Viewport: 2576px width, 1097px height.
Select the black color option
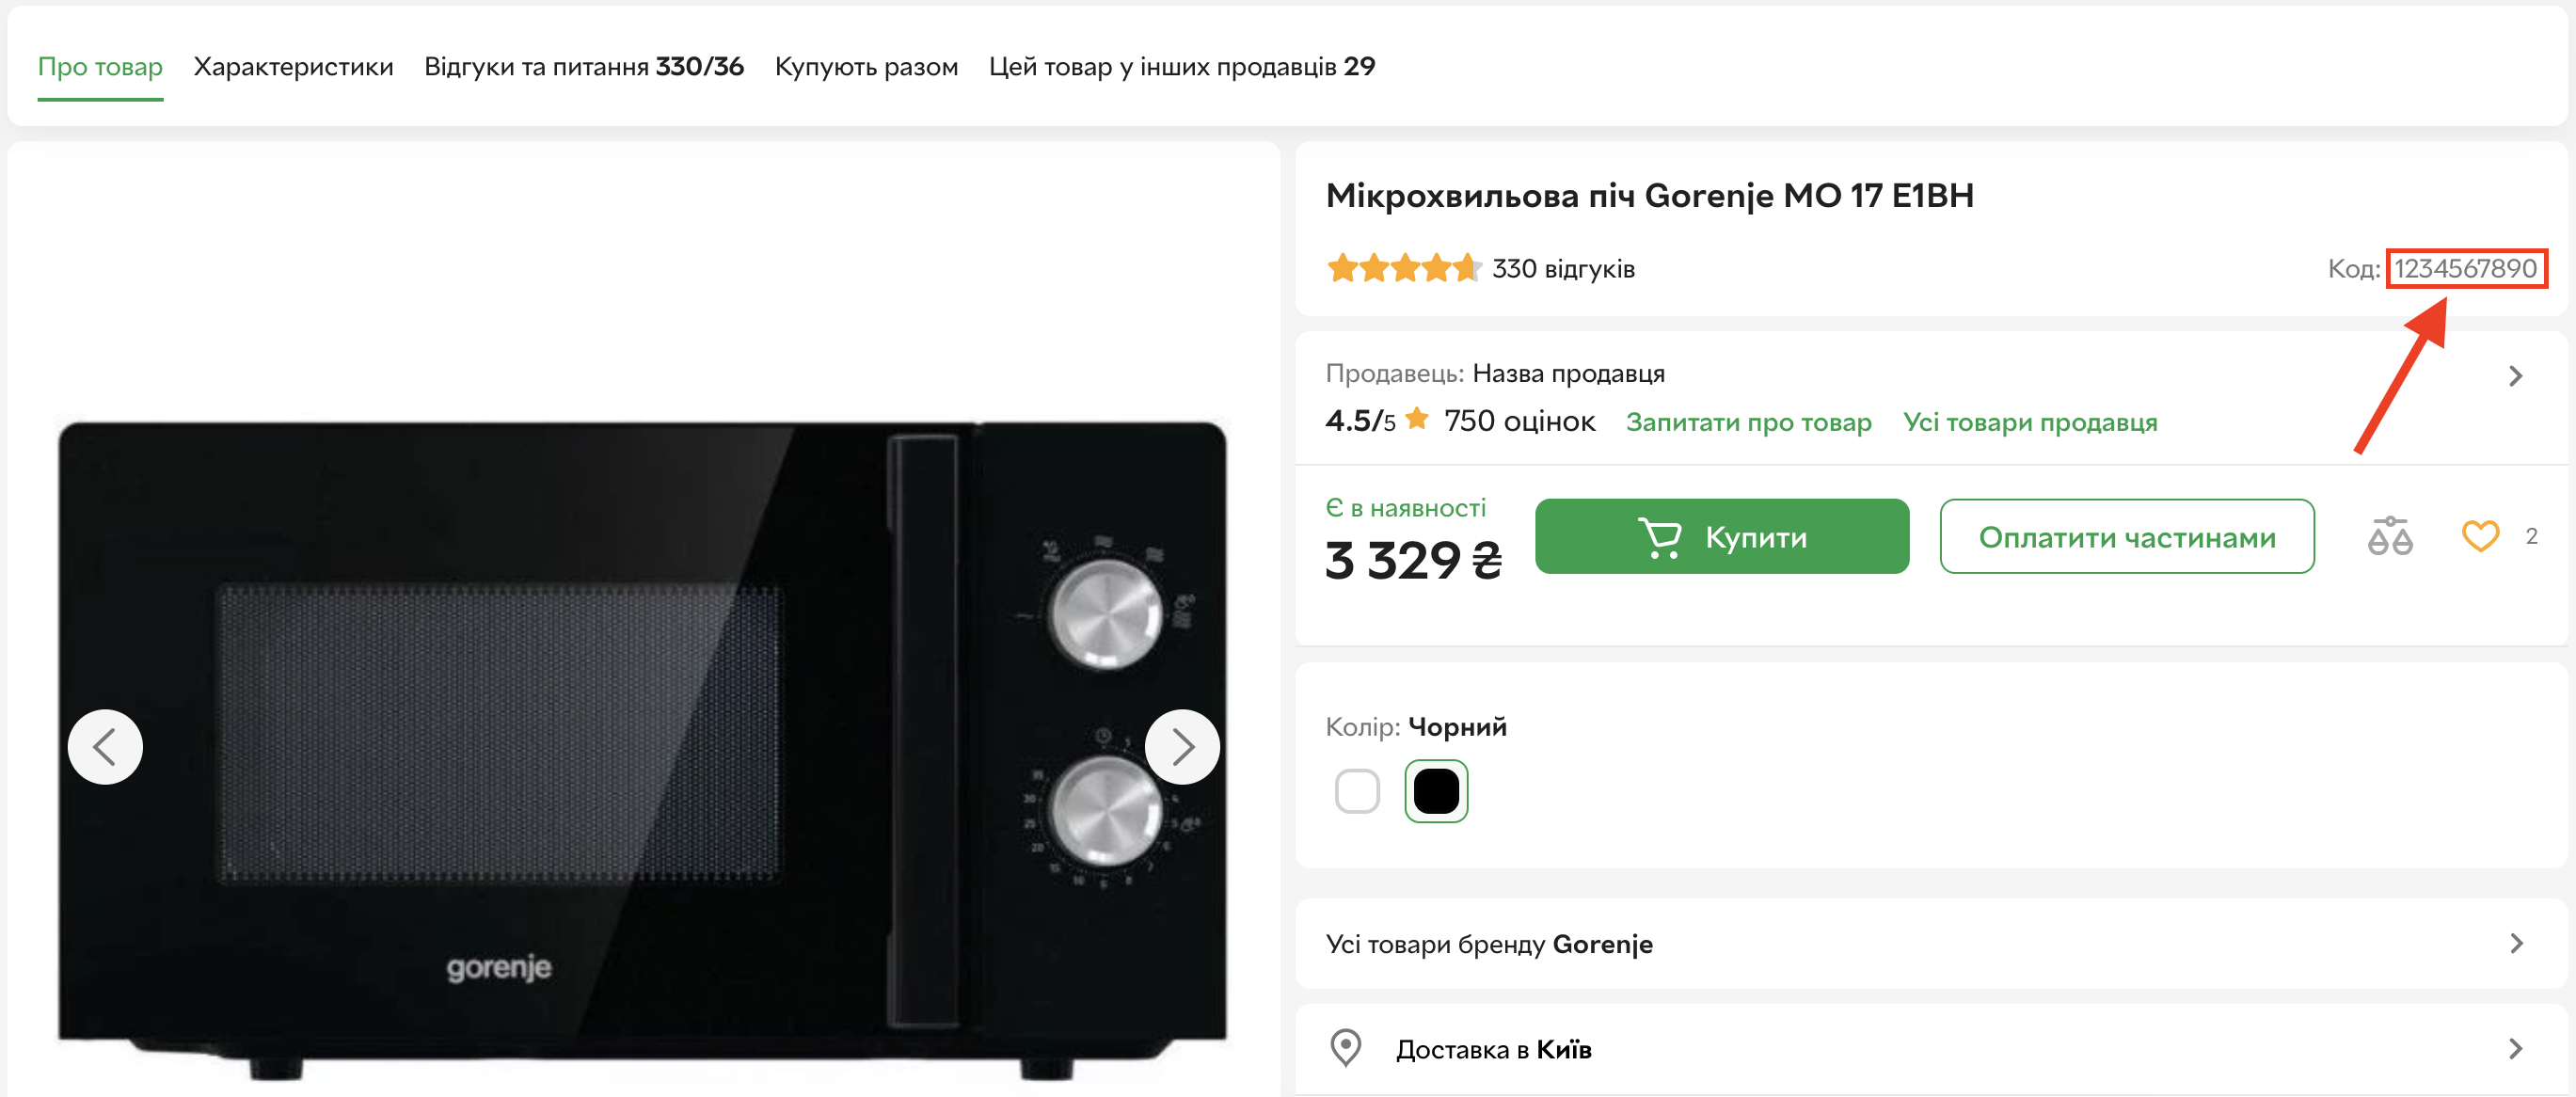tap(1435, 791)
